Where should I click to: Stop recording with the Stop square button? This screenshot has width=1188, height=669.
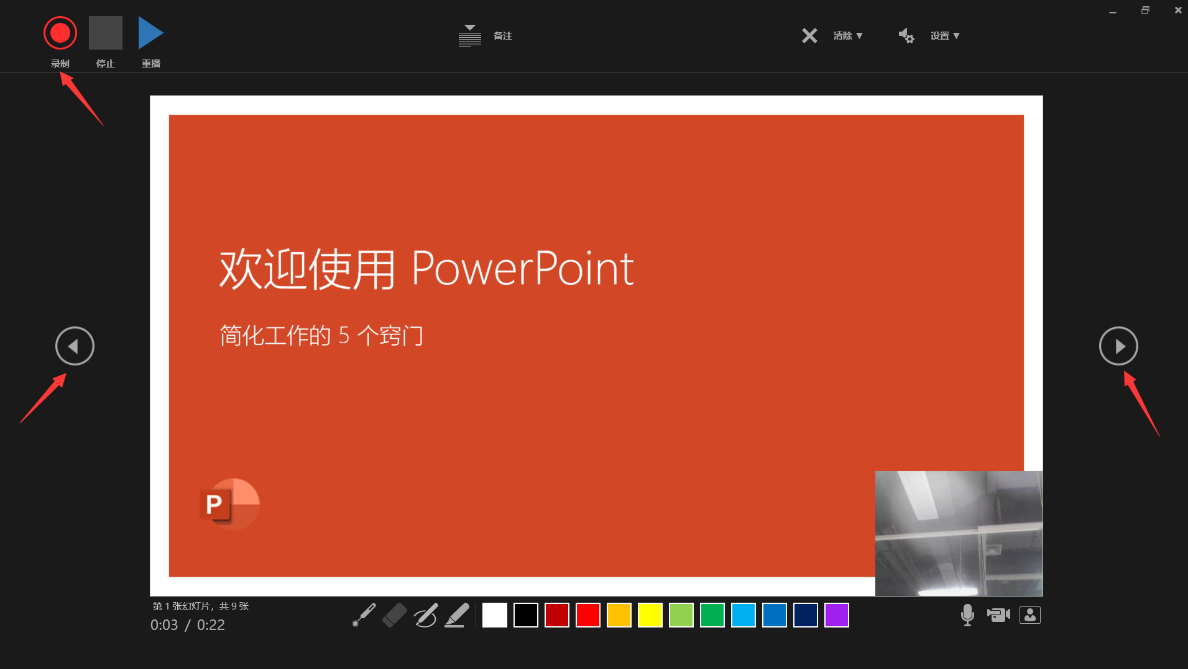coord(105,33)
